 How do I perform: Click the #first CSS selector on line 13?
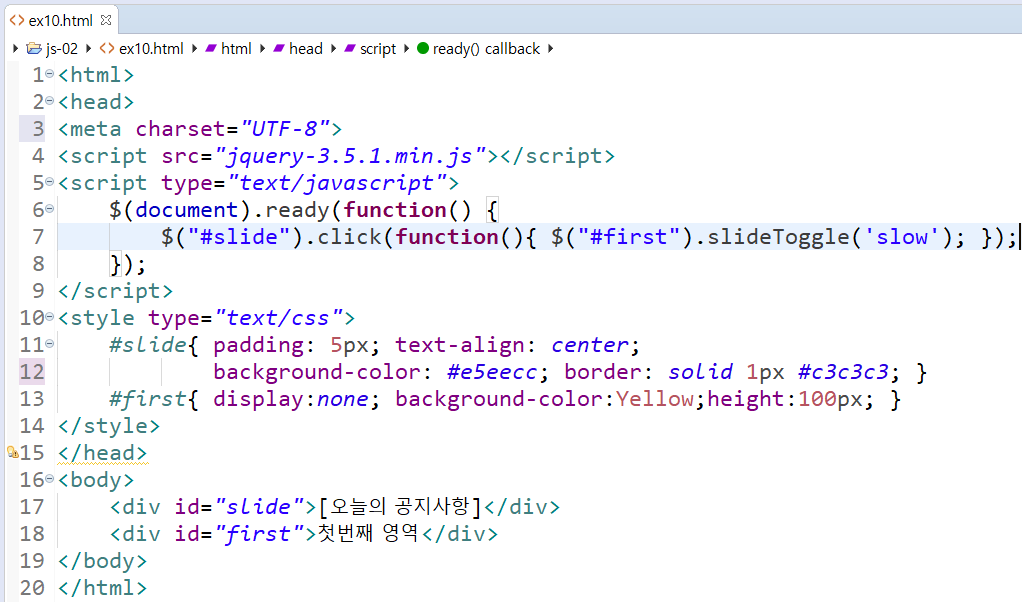148,399
